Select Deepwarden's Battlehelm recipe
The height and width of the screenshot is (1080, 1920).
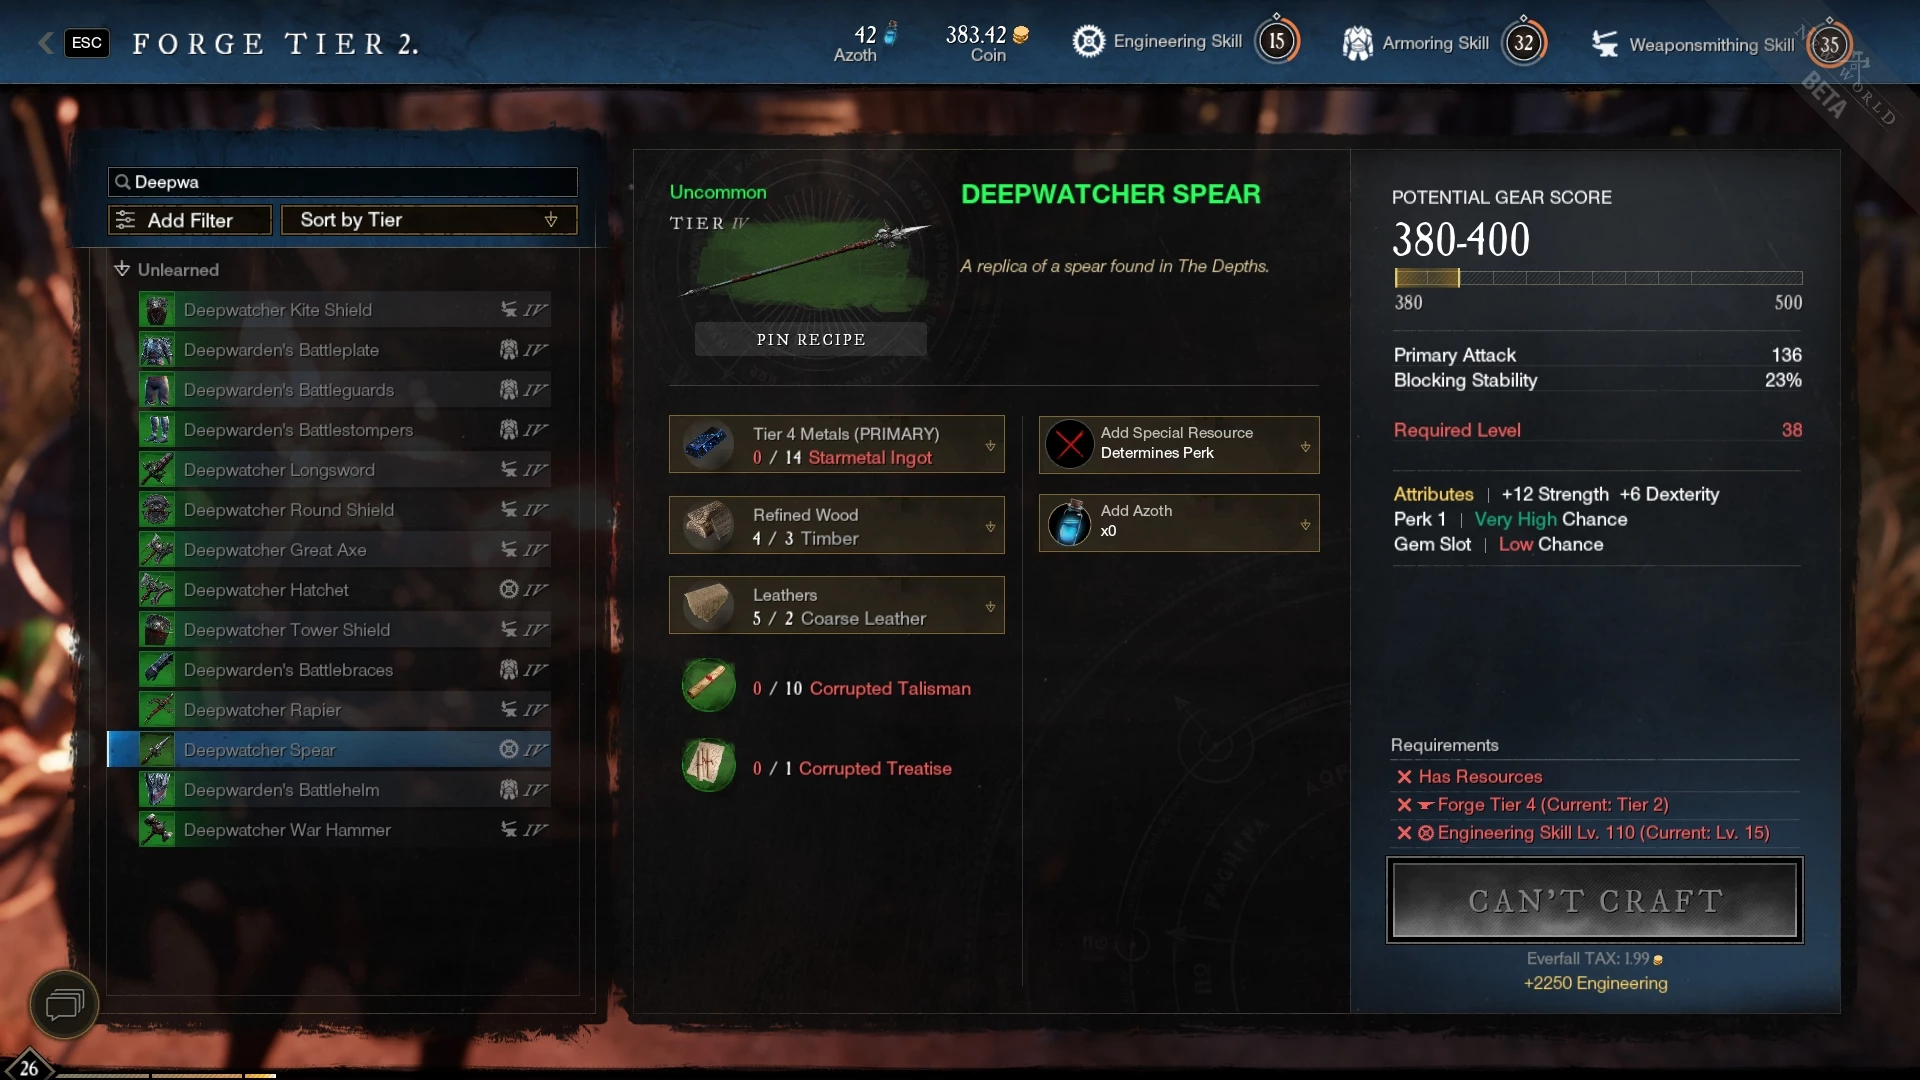(344, 790)
